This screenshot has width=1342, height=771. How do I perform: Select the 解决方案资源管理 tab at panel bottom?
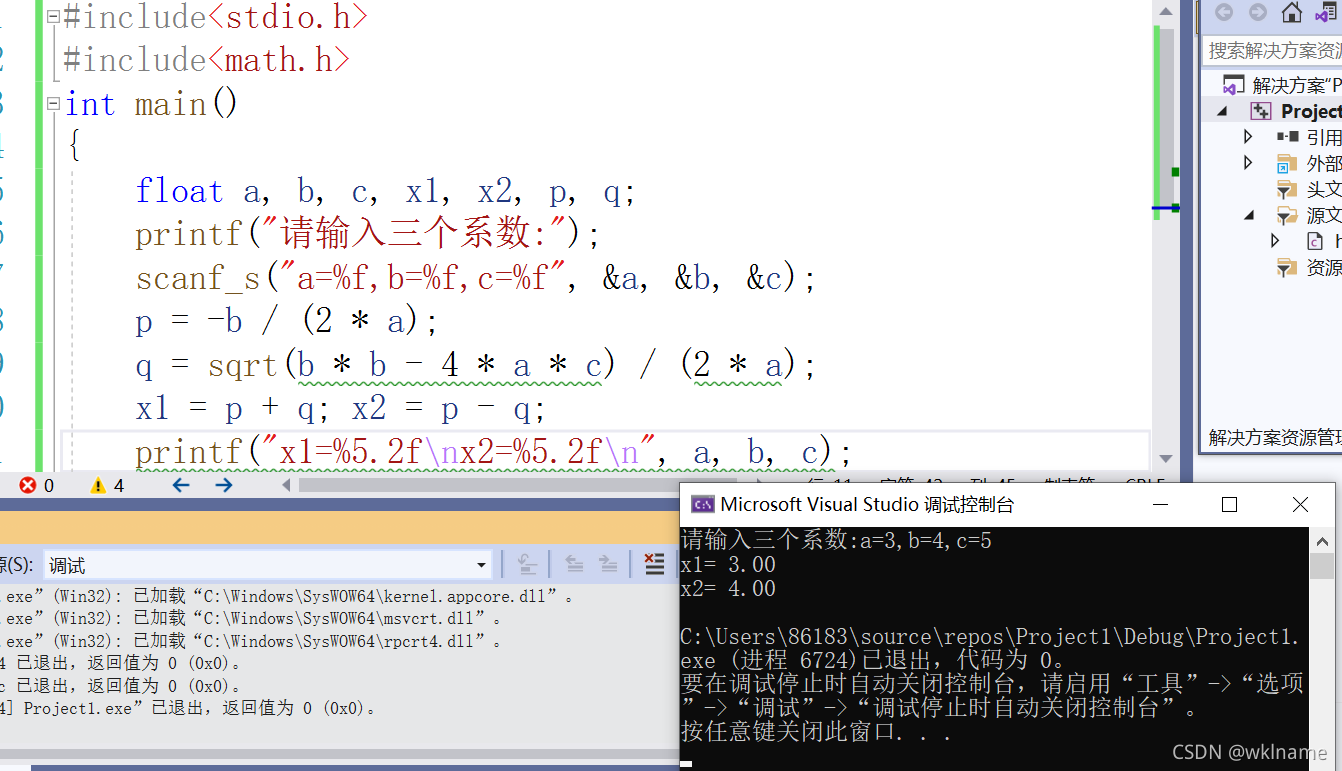tap(1274, 437)
